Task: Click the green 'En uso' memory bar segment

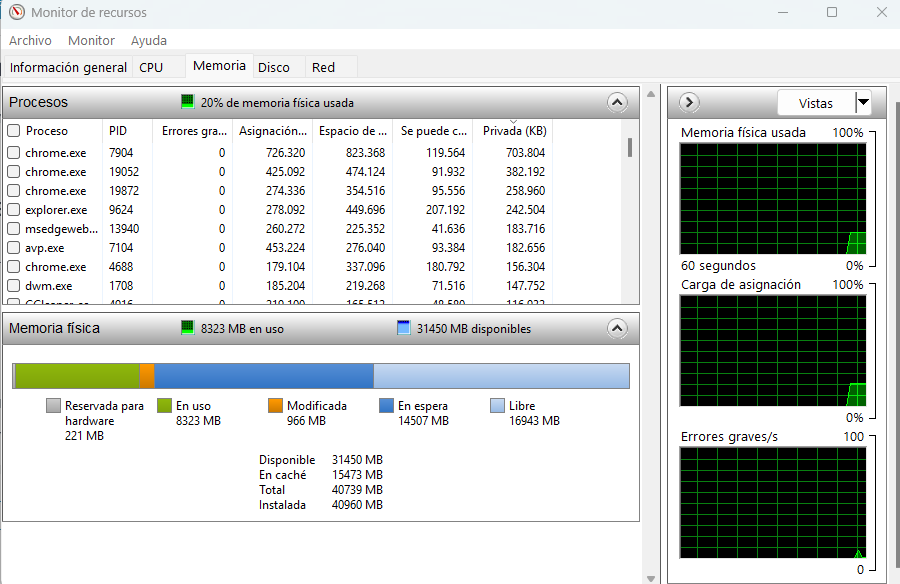Action: (77, 375)
